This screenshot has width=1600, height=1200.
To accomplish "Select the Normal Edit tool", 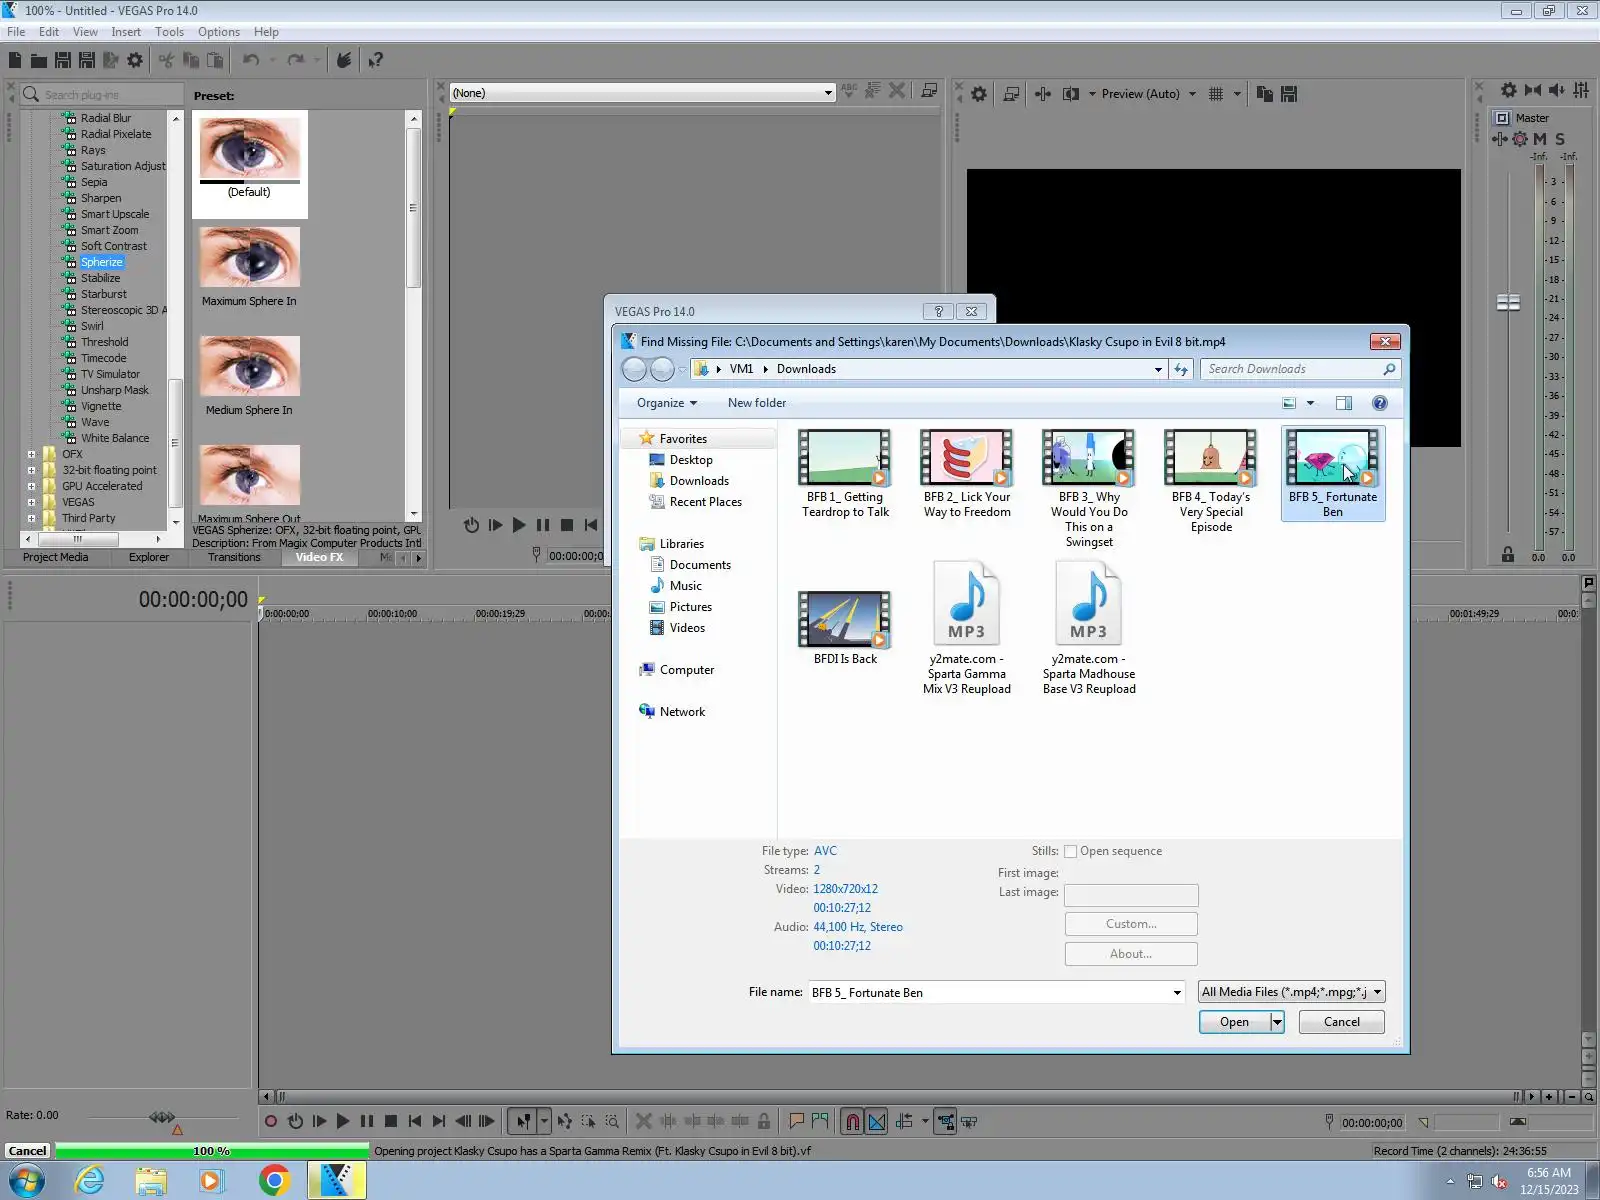I will point(523,1122).
